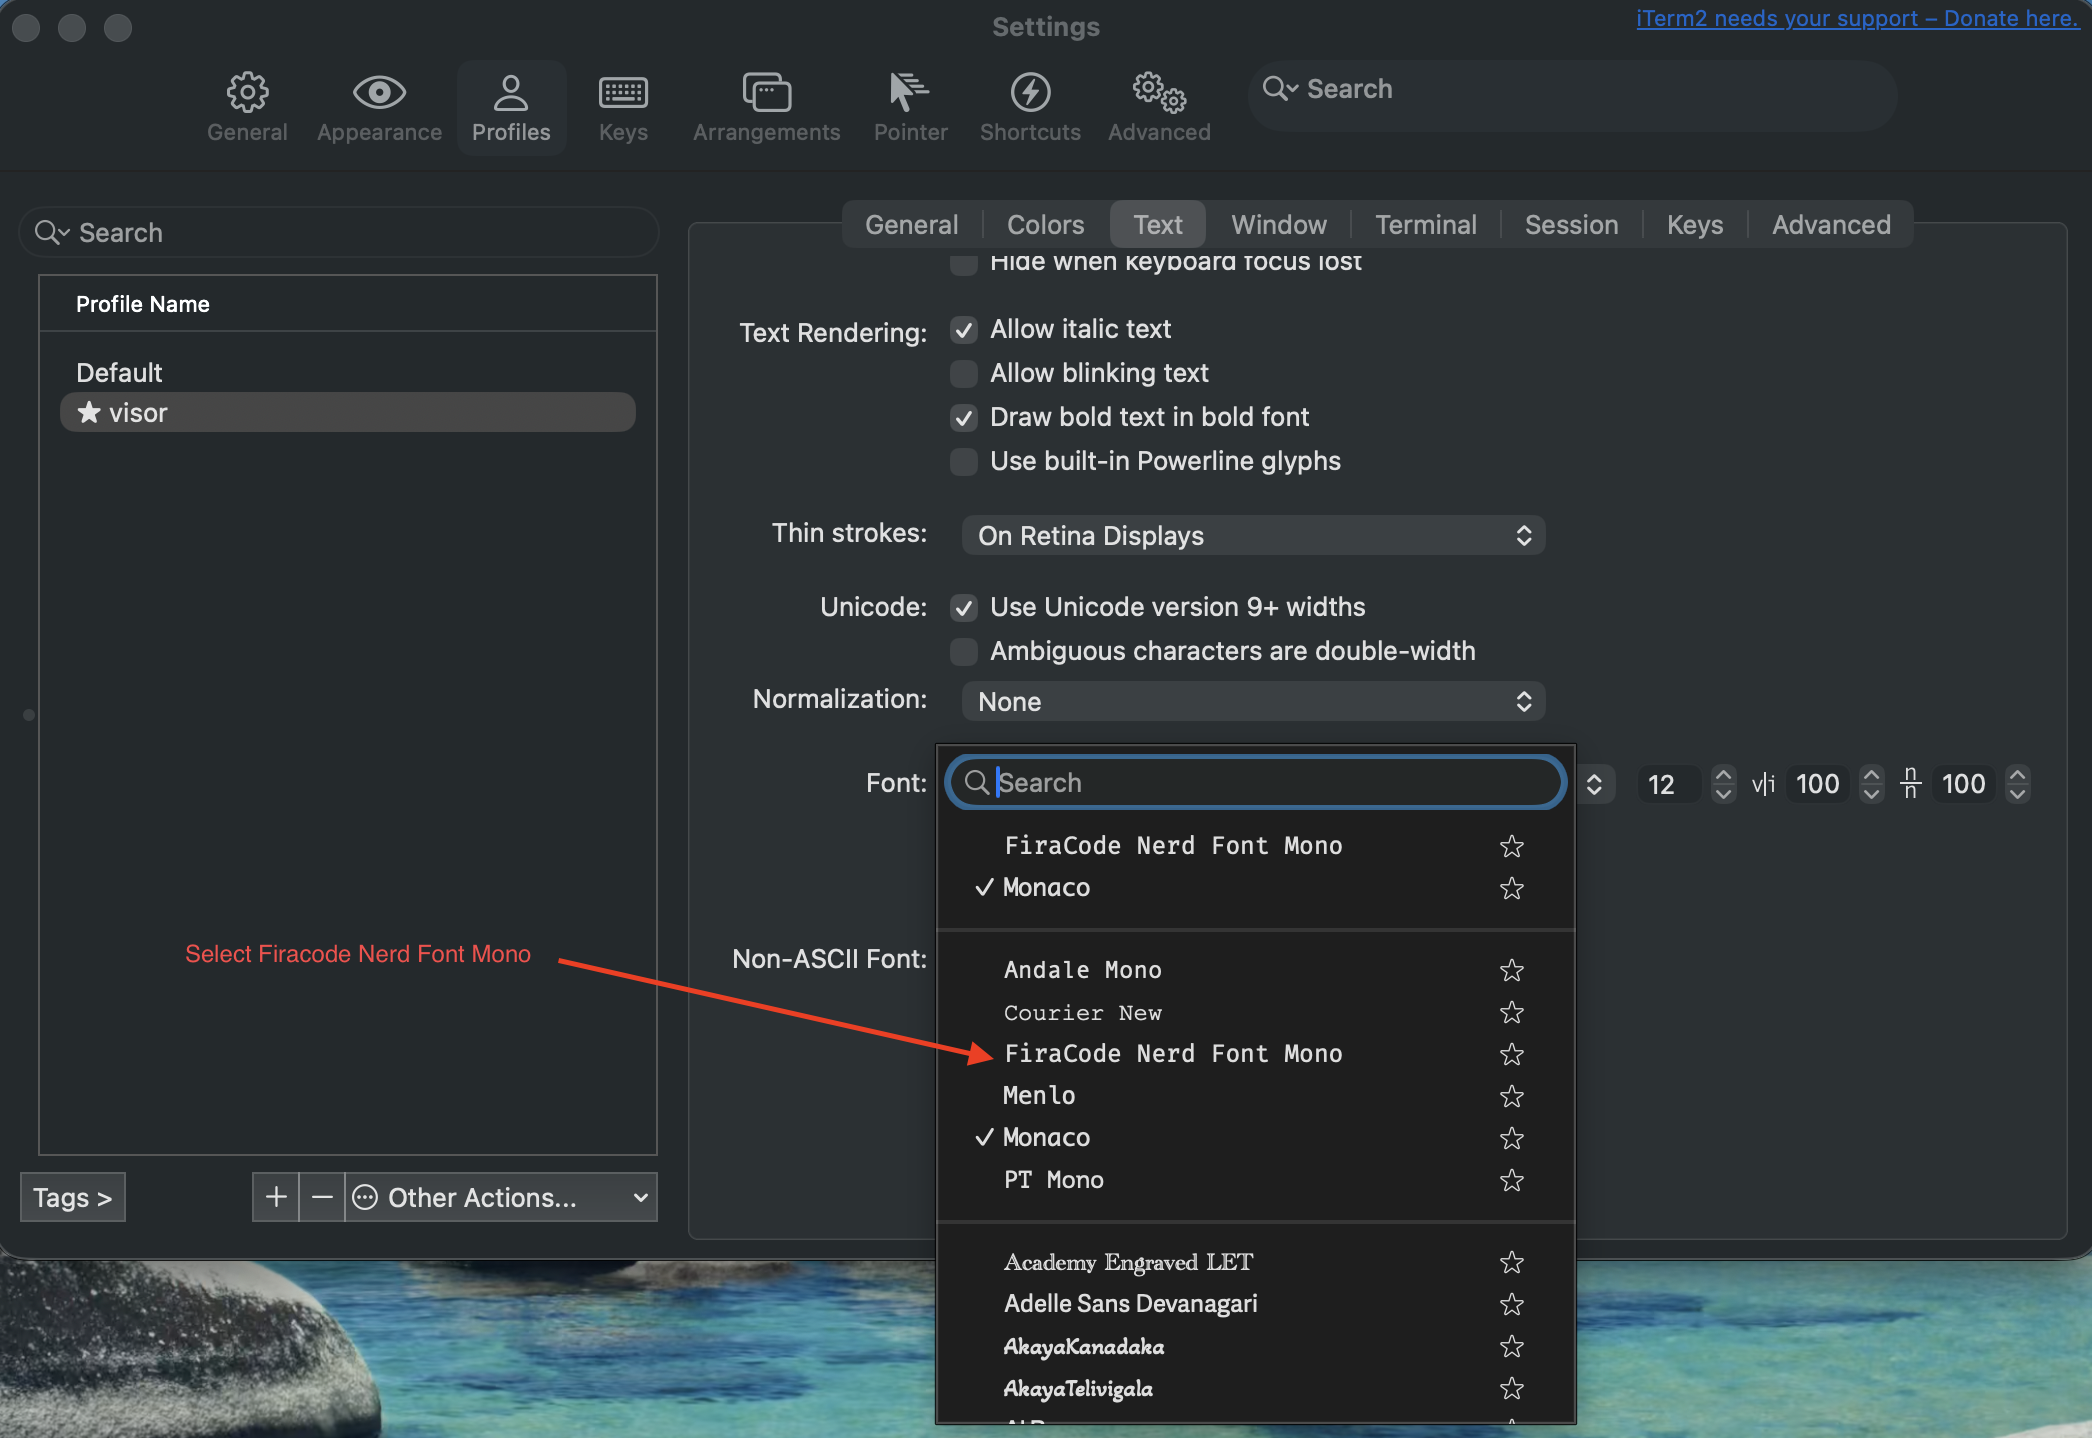Favorite AkayaKanadaka with its star
This screenshot has width=2092, height=1438.
point(1511,1347)
